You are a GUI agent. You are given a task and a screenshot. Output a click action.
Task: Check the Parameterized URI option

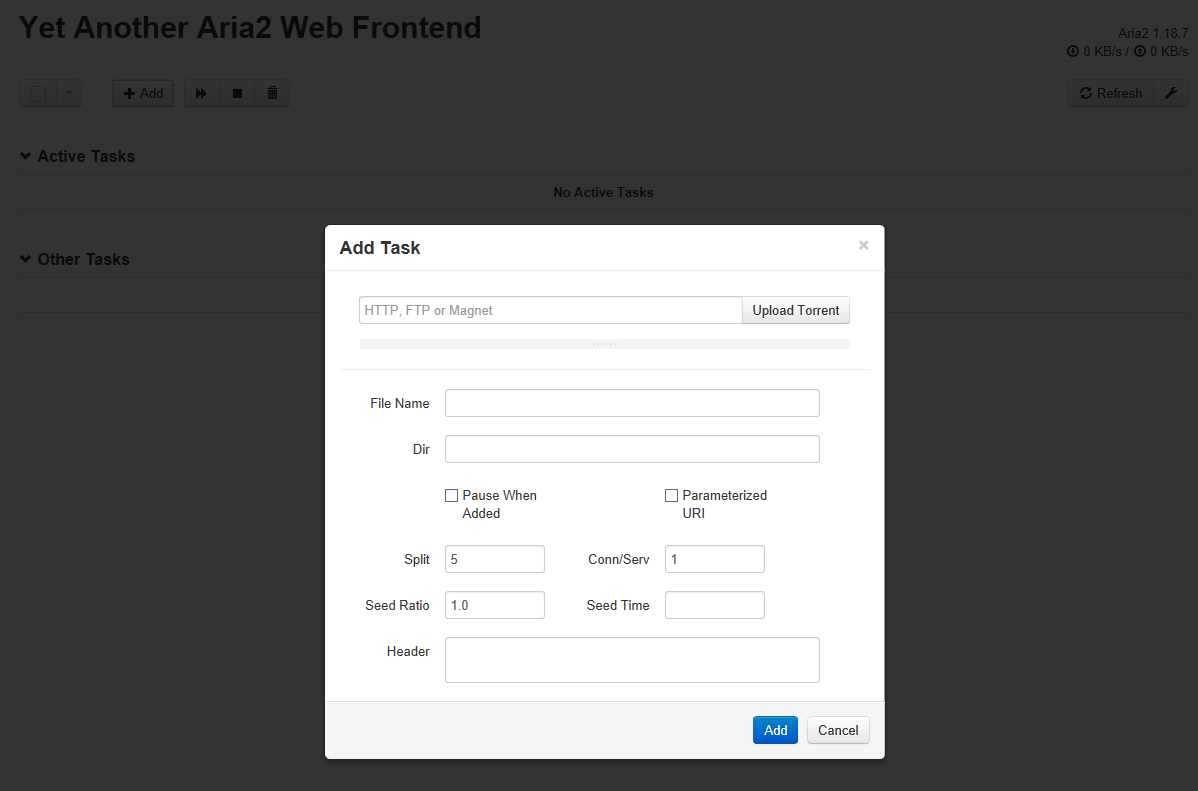pos(671,495)
